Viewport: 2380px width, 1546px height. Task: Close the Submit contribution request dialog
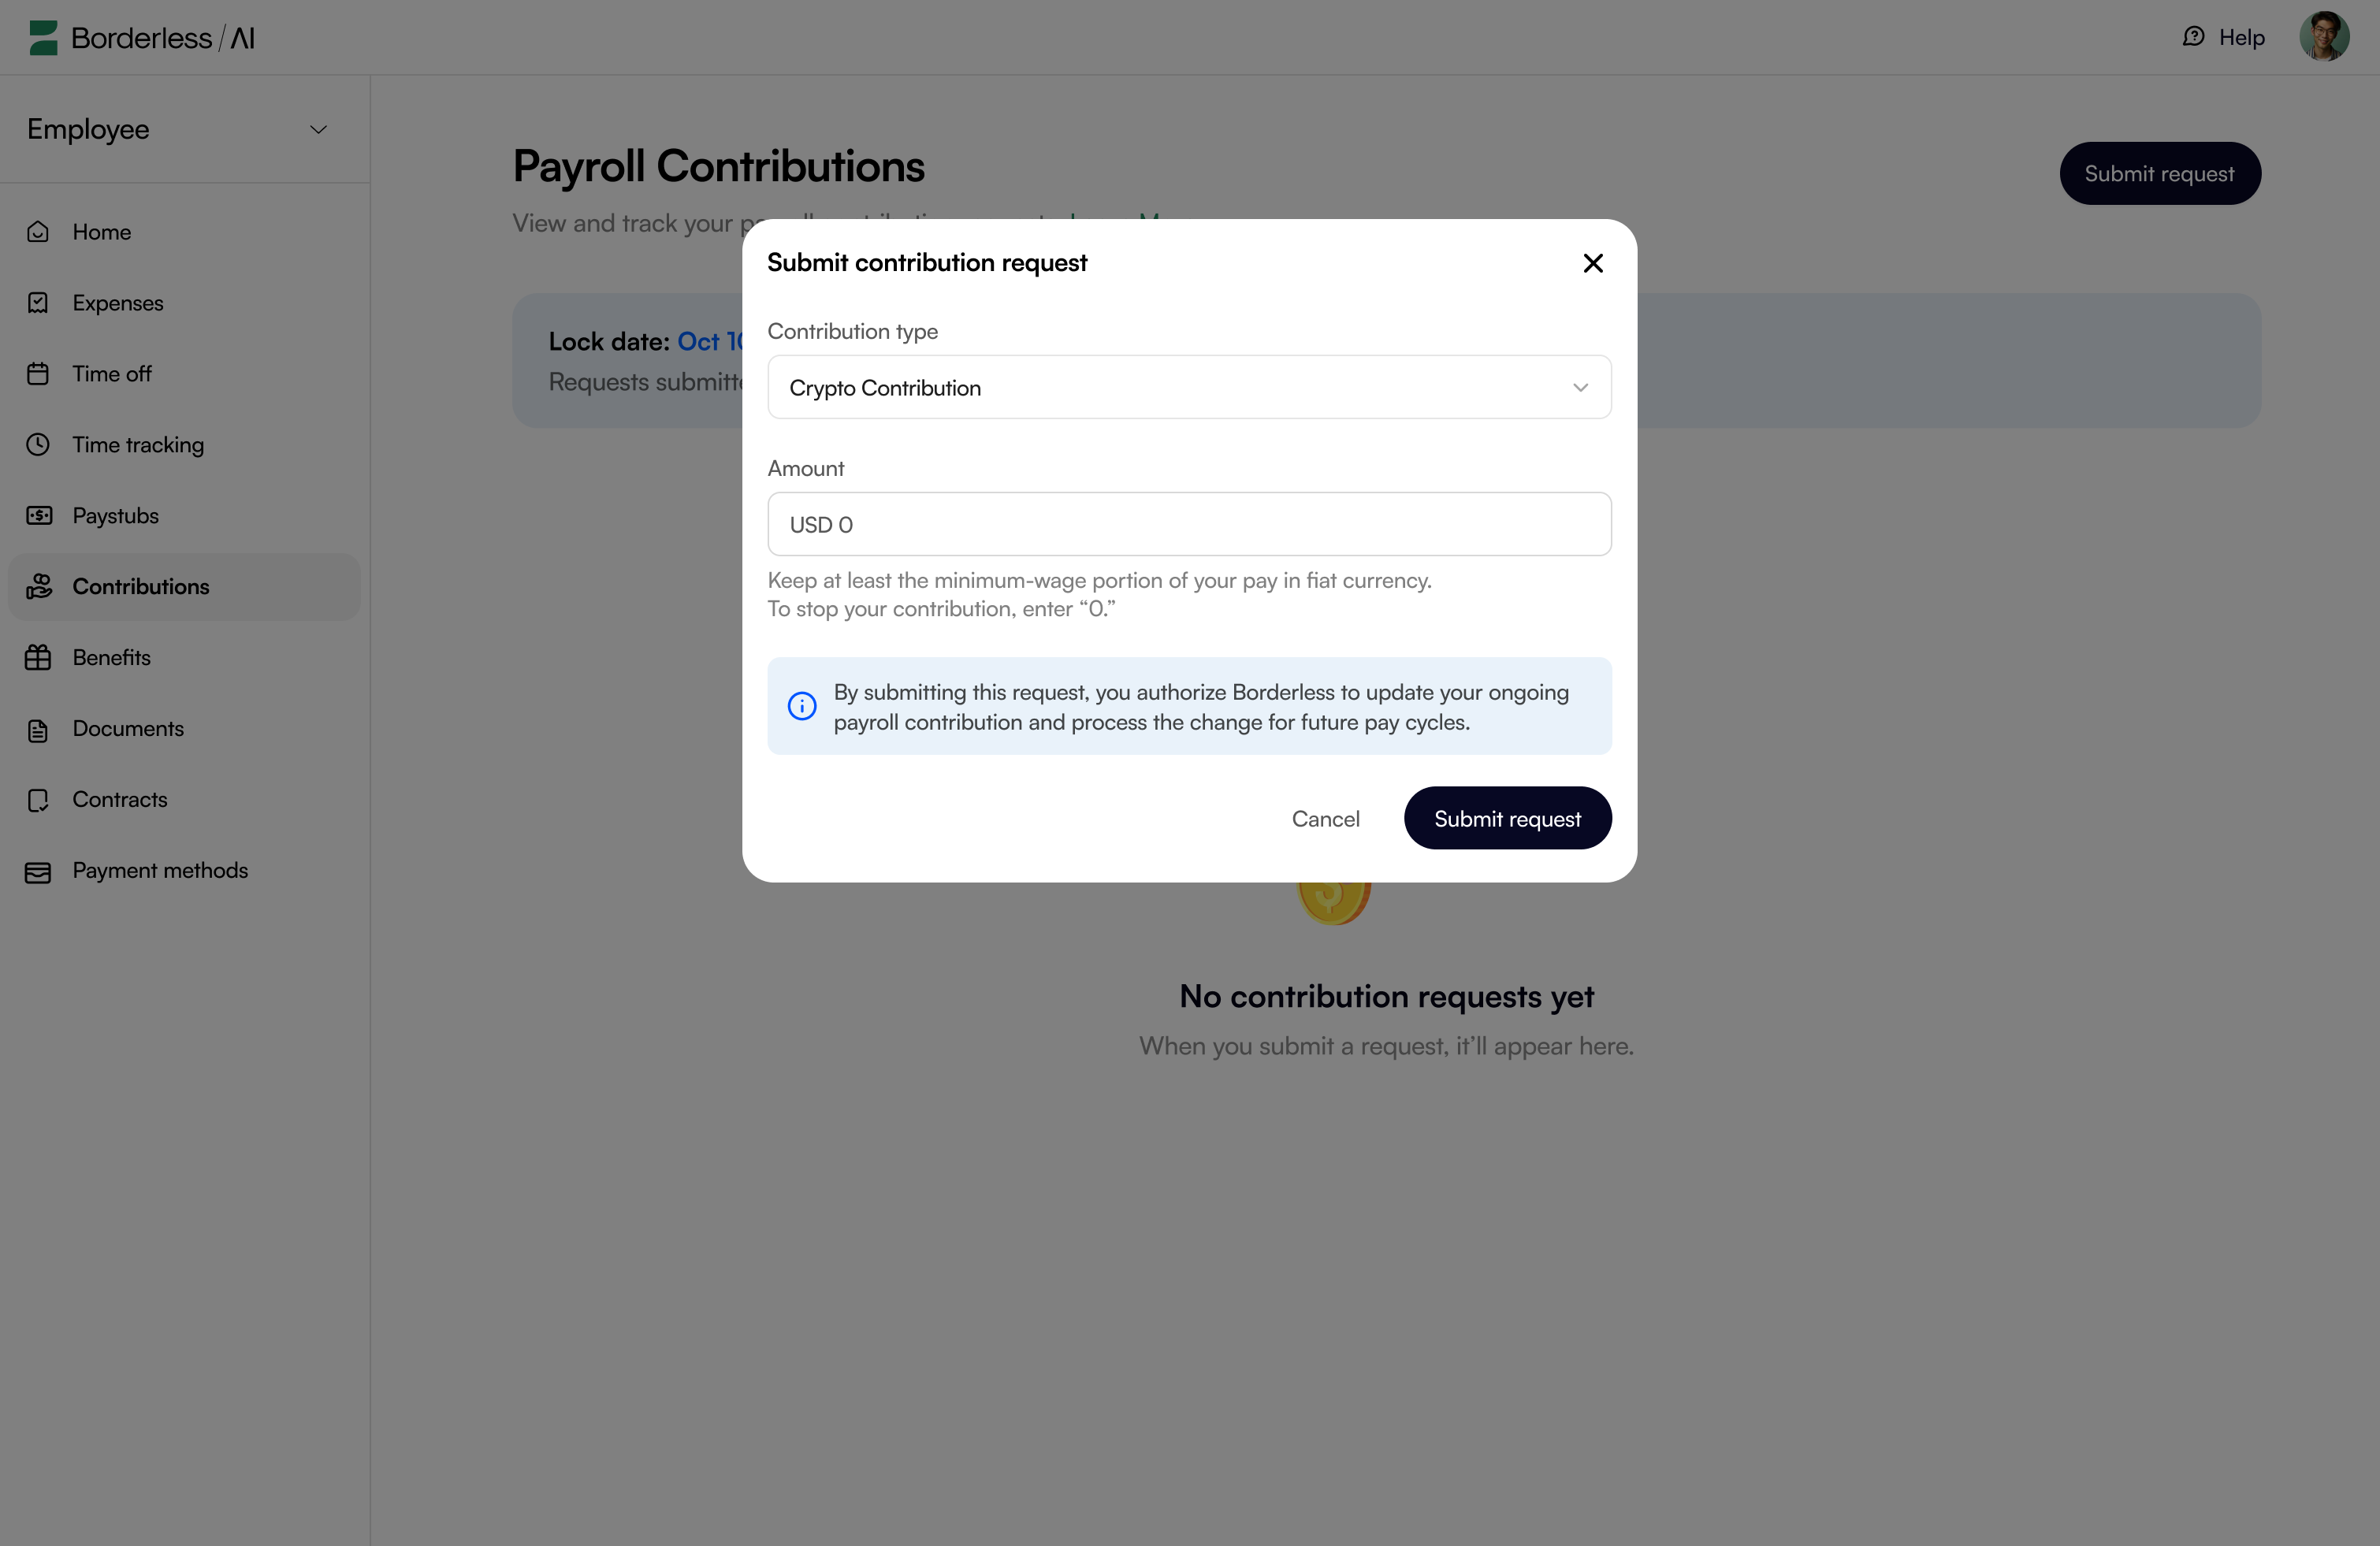click(1593, 263)
